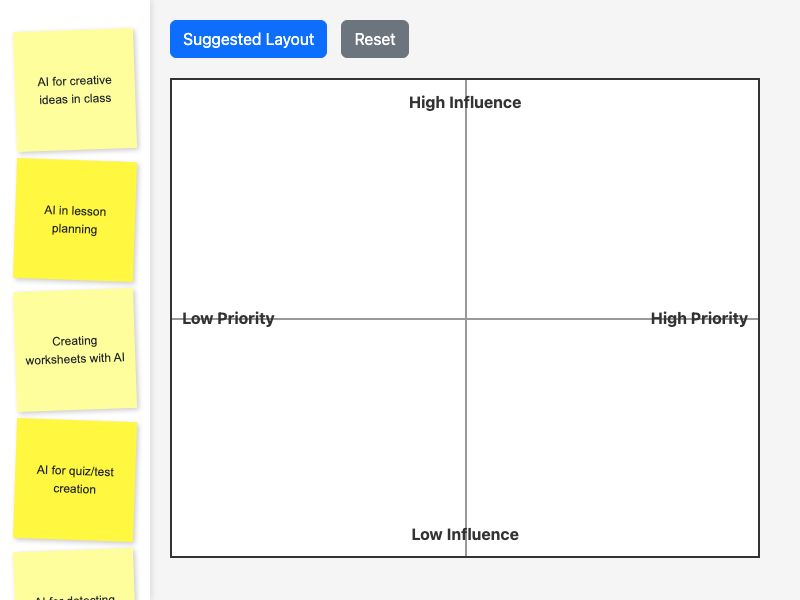The width and height of the screenshot is (800, 600).
Task: Click the center intersection of the matrix axes
Action: point(465,318)
